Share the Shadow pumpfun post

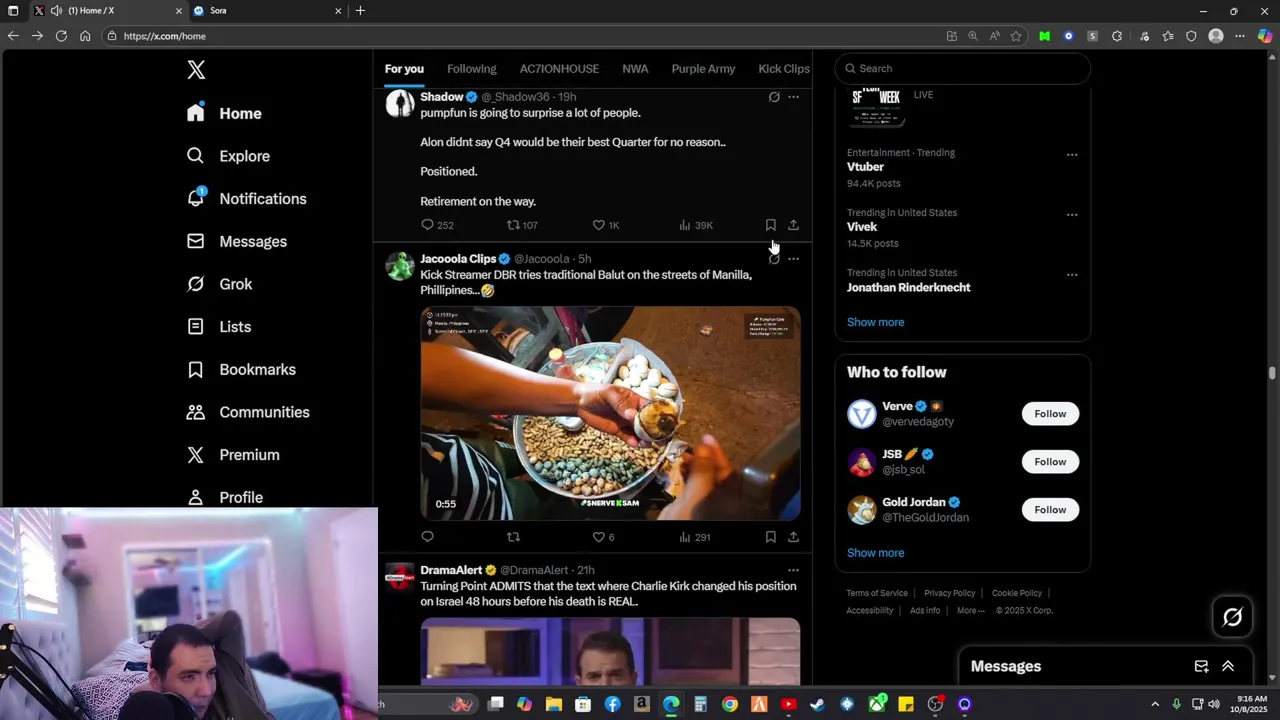pyautogui.click(x=793, y=225)
